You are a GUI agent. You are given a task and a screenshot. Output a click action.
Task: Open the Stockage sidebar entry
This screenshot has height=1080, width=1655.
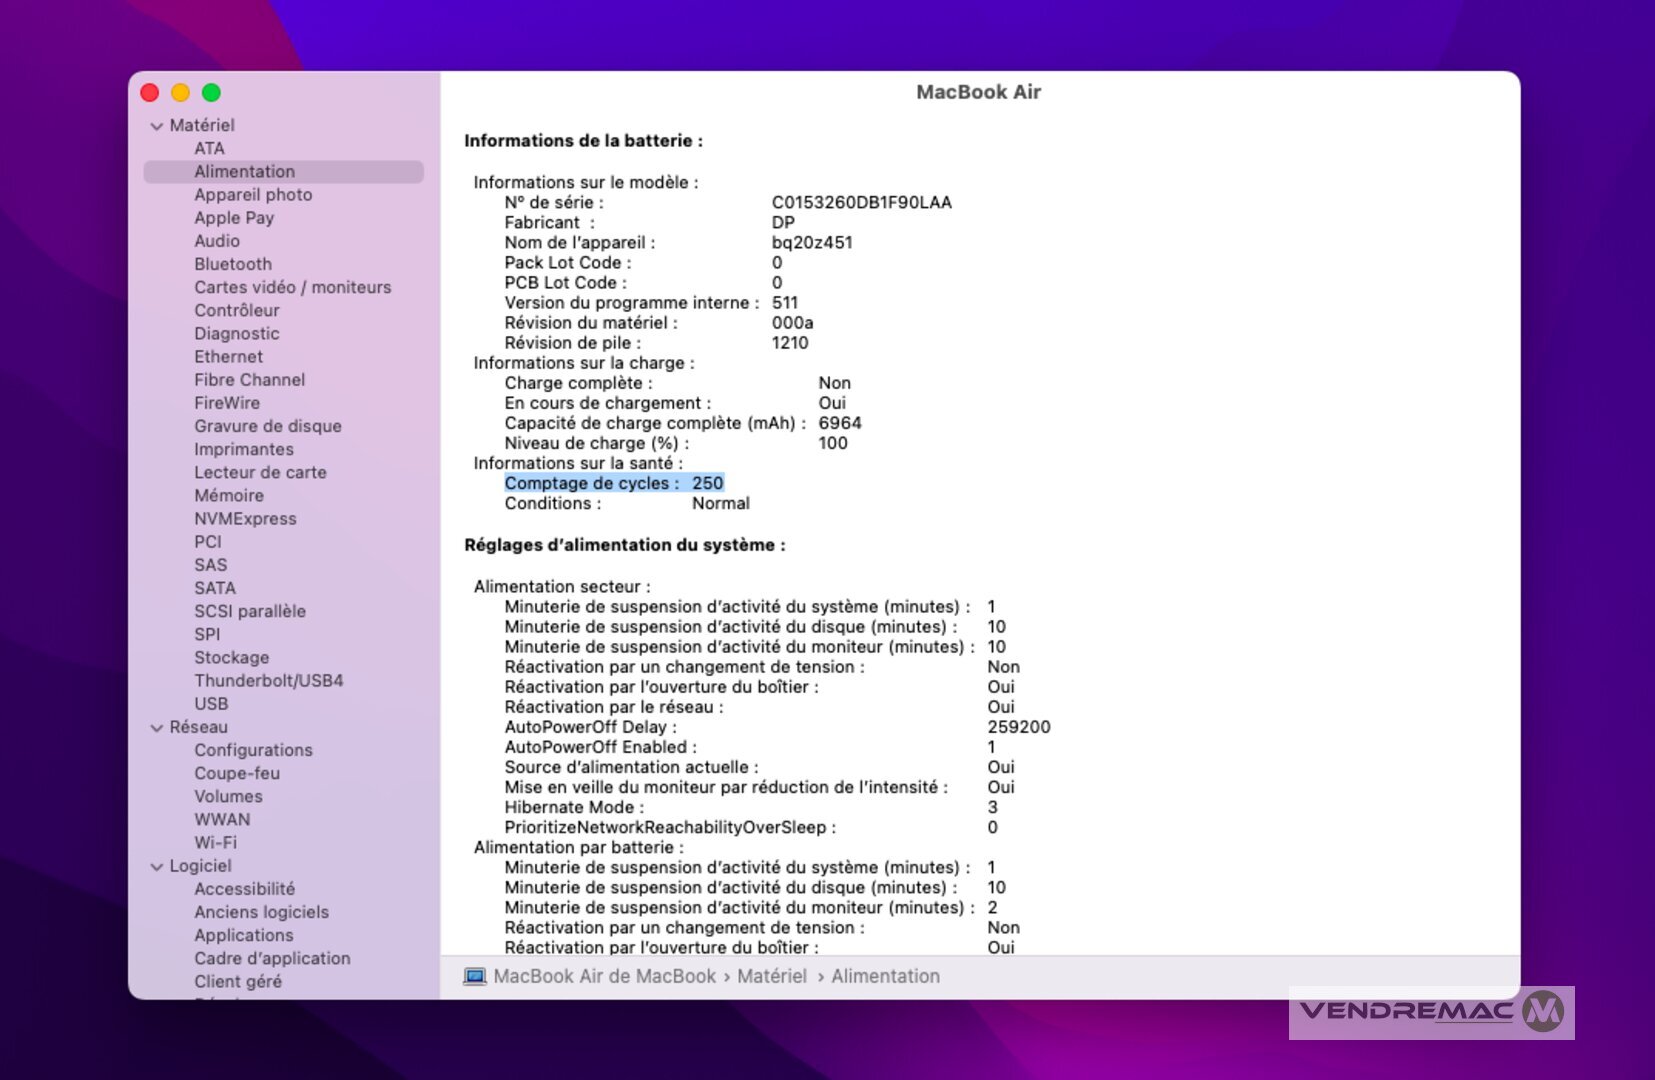tap(231, 657)
